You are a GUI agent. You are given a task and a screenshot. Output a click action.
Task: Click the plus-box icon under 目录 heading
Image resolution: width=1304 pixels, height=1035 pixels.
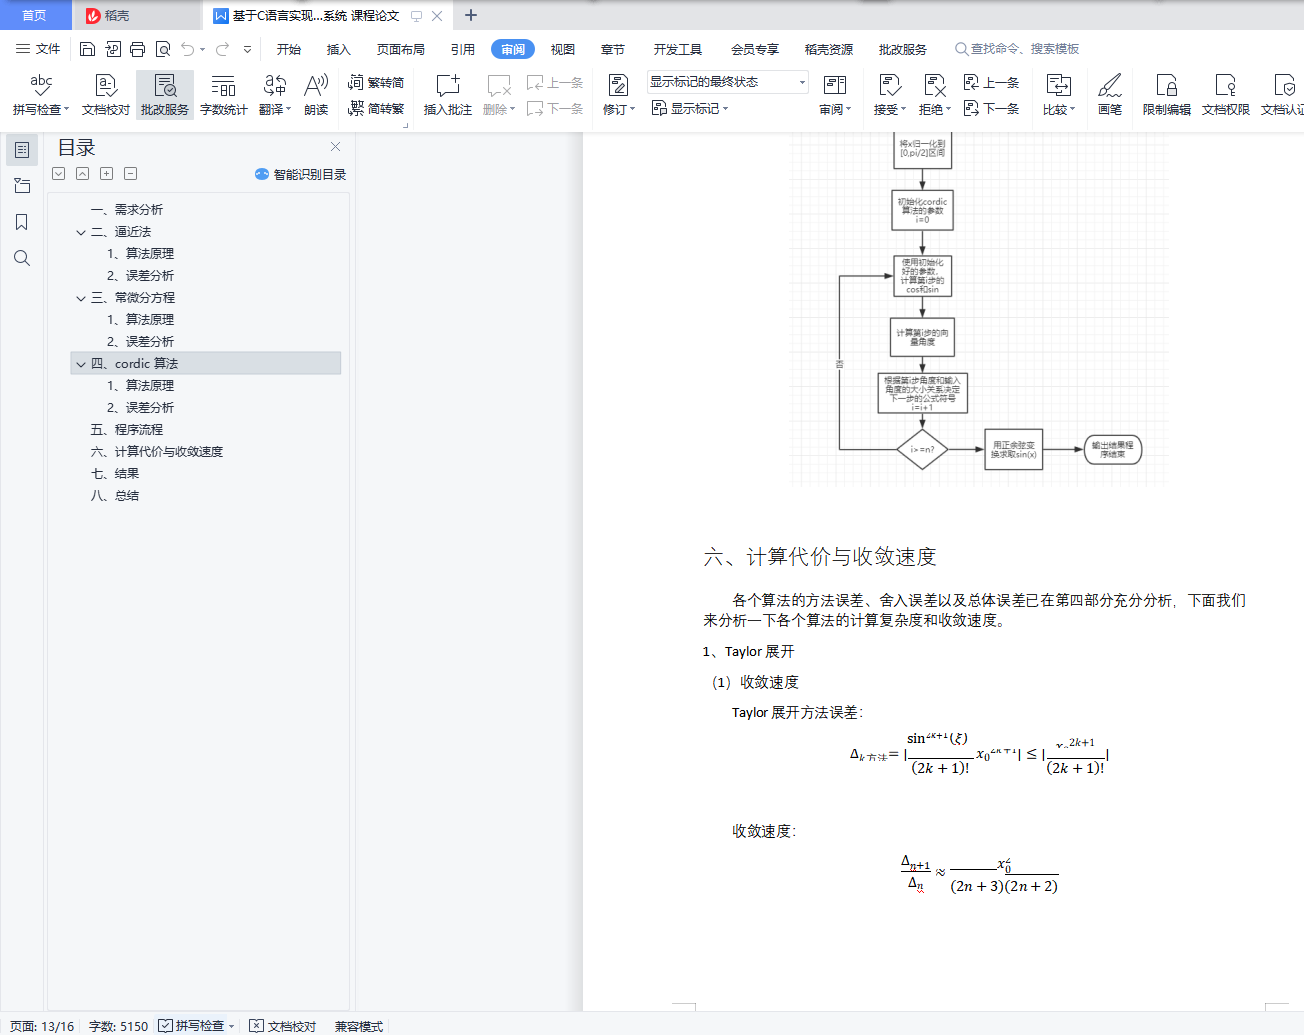point(107,173)
